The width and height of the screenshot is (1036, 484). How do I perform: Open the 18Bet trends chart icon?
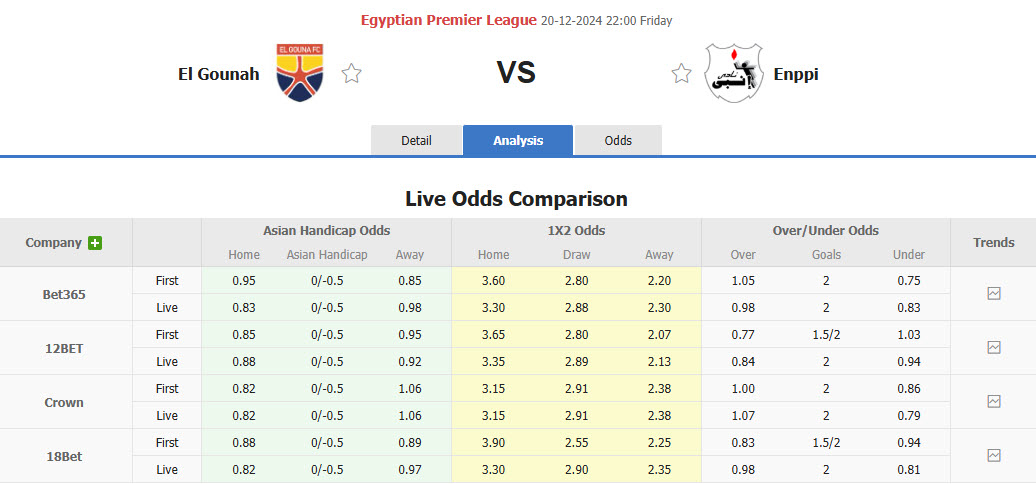pyautogui.click(x=993, y=456)
